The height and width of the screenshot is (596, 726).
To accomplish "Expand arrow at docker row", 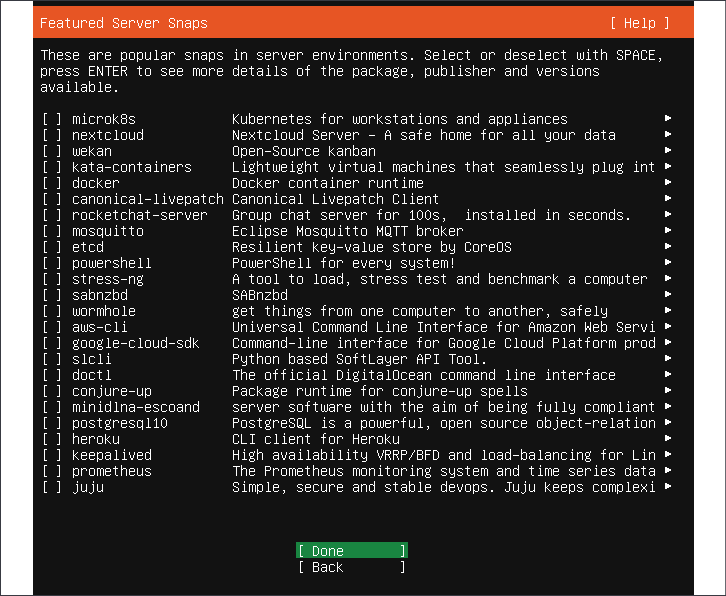I will (x=668, y=182).
